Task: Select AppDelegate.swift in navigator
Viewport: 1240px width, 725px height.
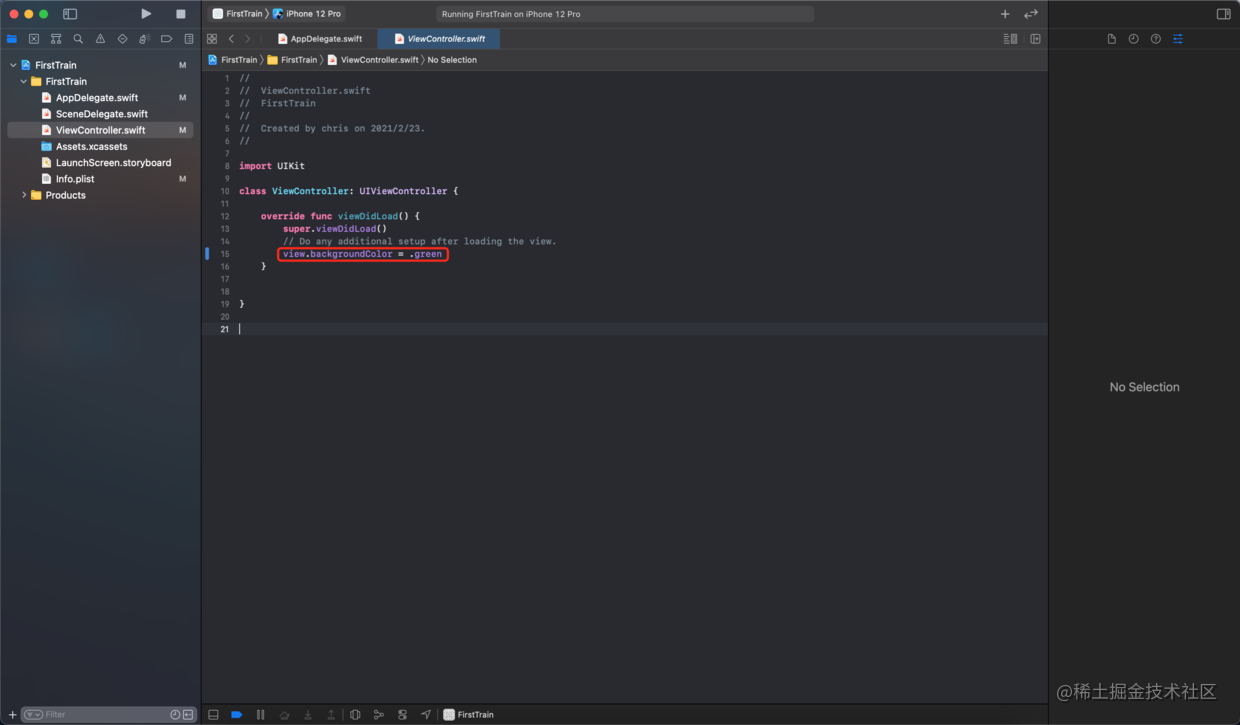Action: [100, 98]
